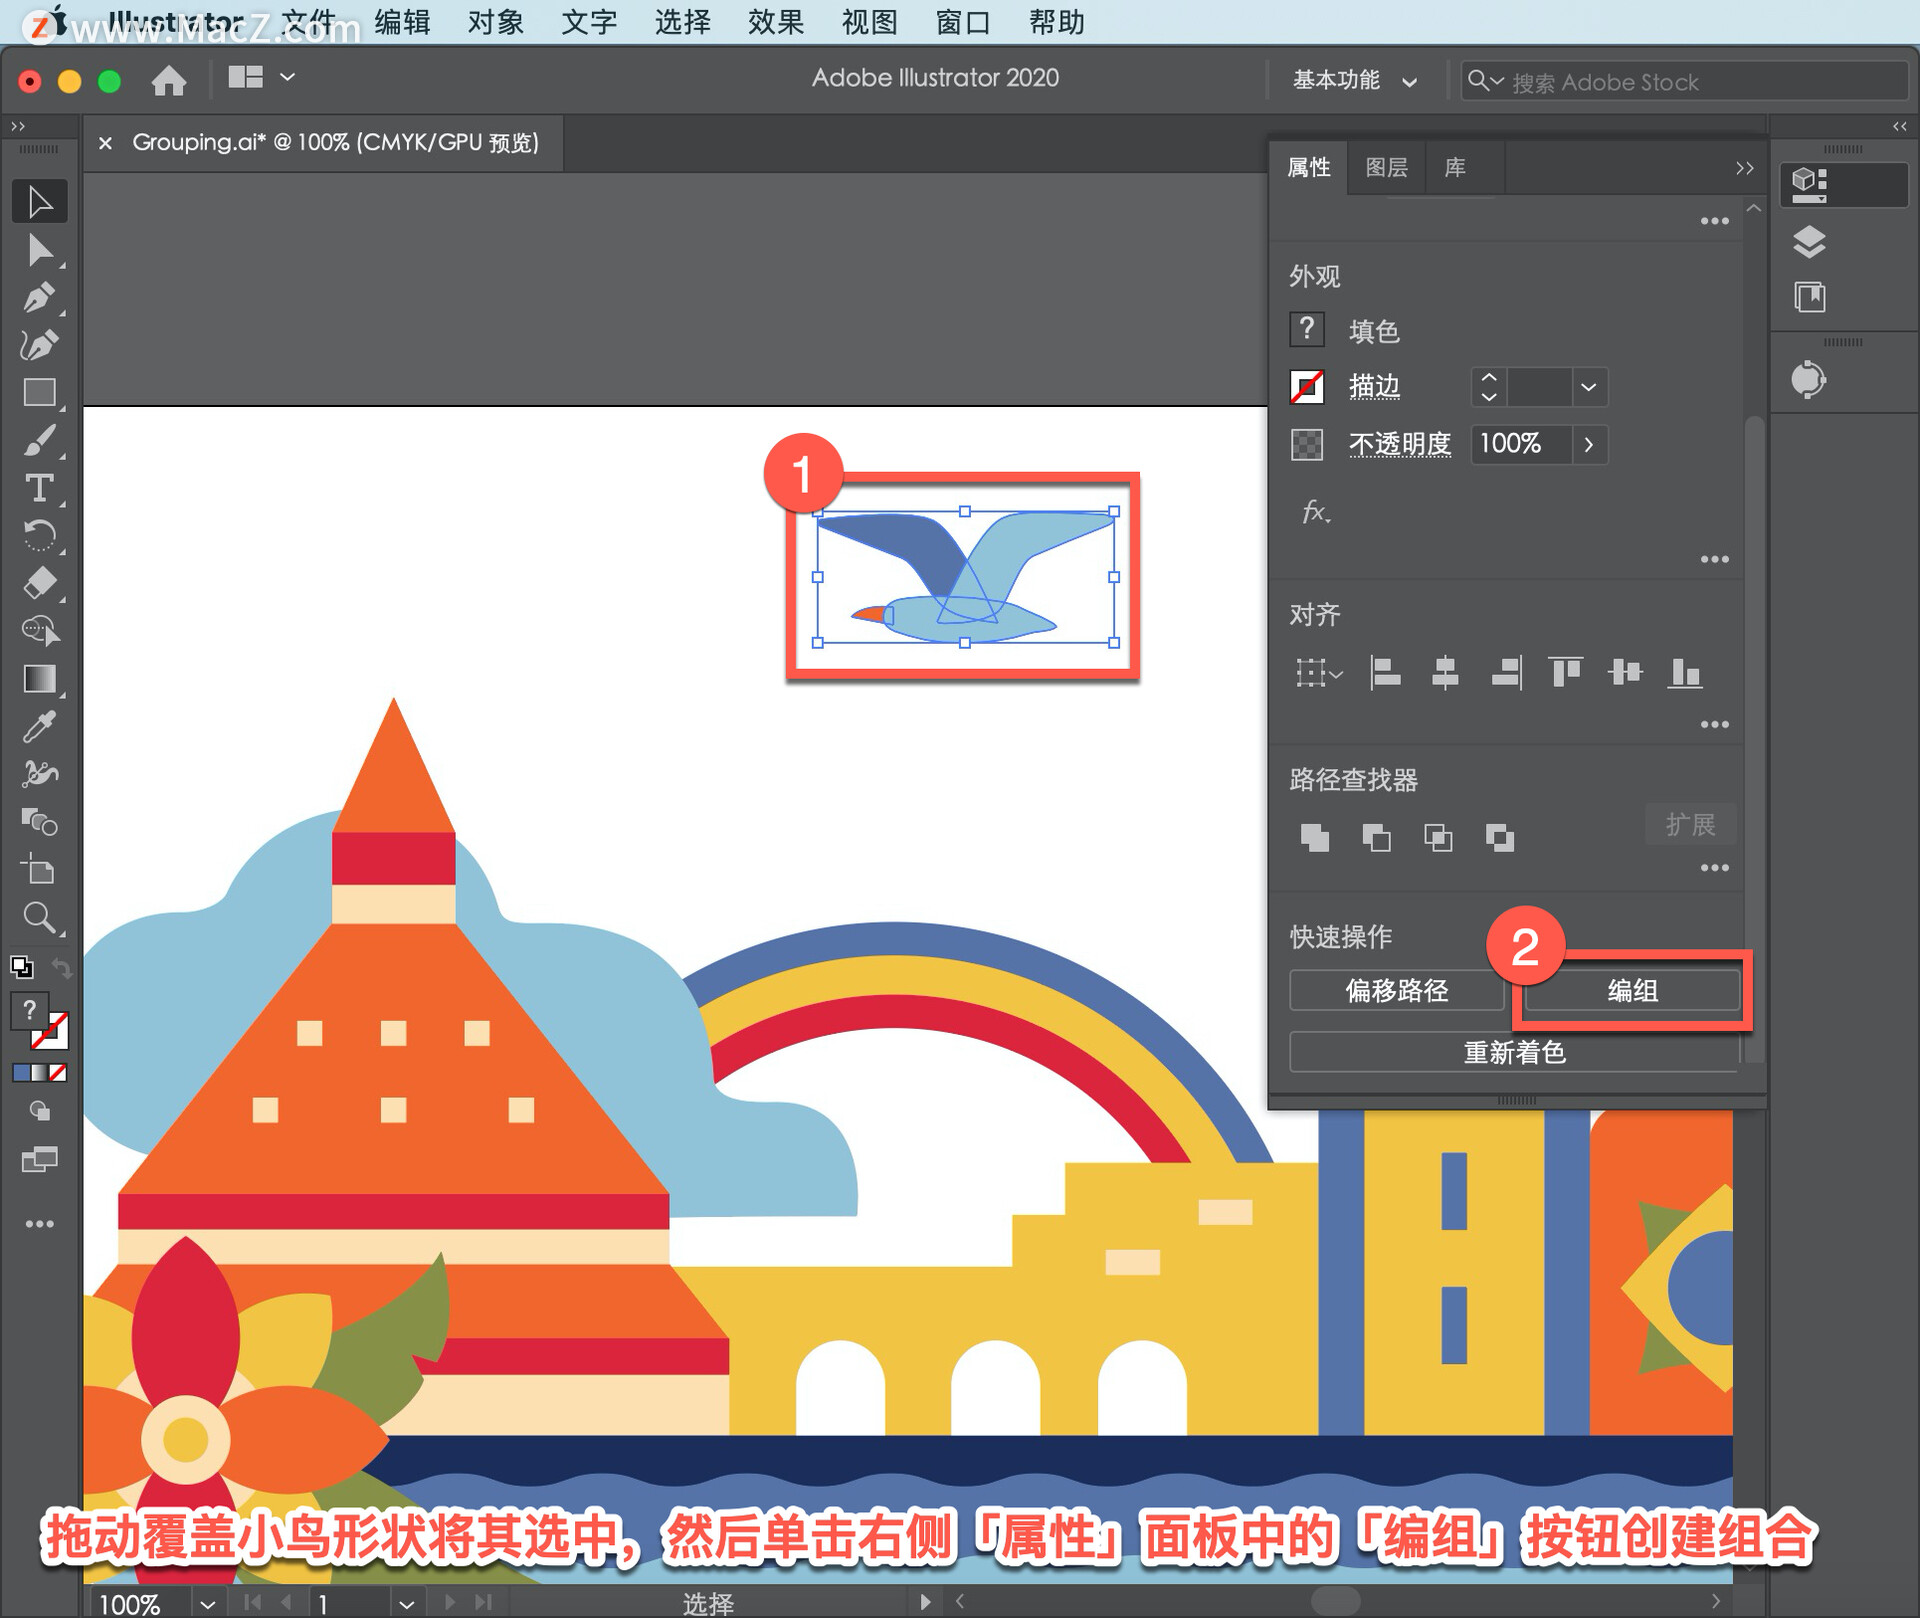Open 基本功能 workspace switcher dropdown
Viewport: 1920px width, 1618px height.
(x=1354, y=81)
